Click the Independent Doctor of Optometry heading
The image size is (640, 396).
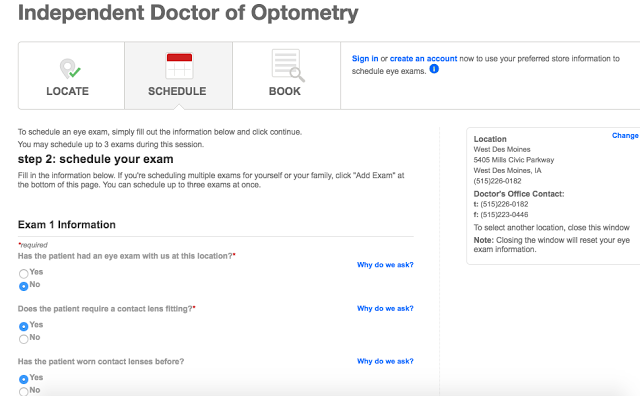point(188,13)
